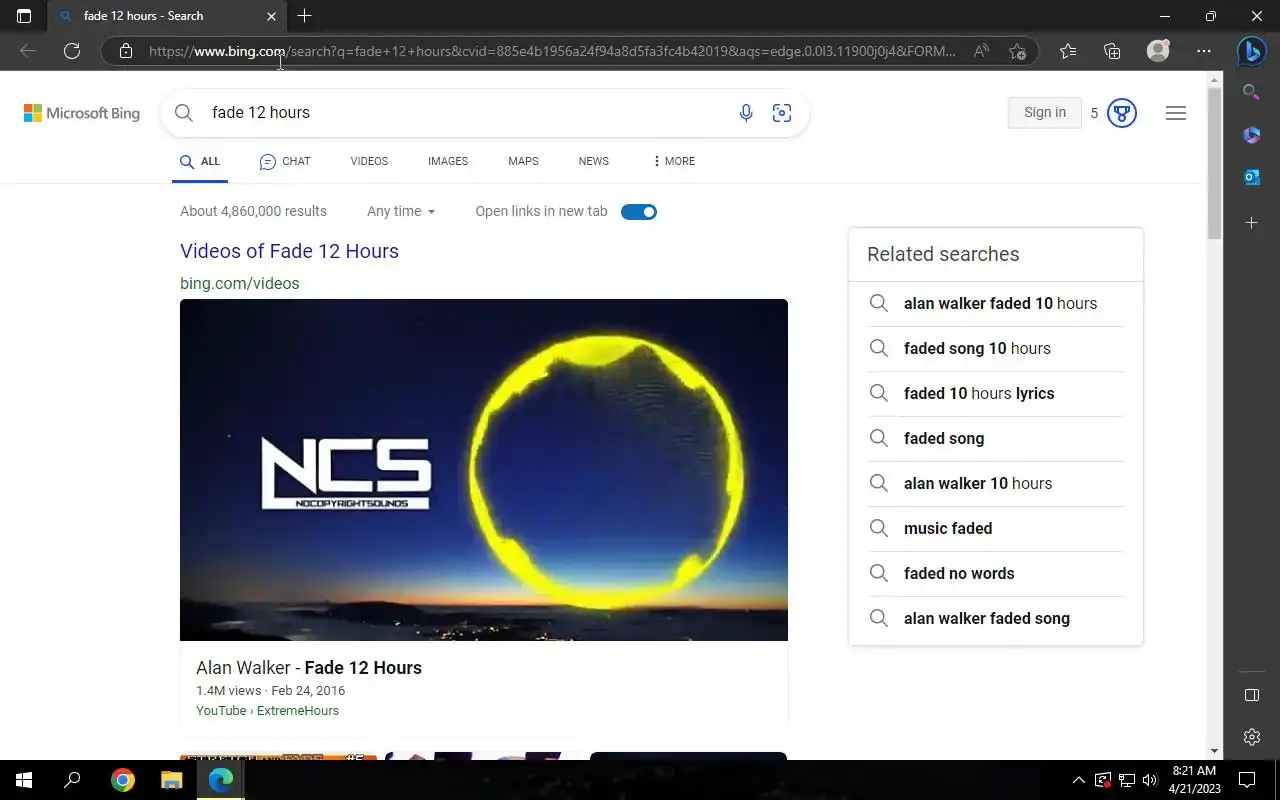Click the Edge taskbar icon
Image resolution: width=1280 pixels, height=800 pixels.
[221, 780]
